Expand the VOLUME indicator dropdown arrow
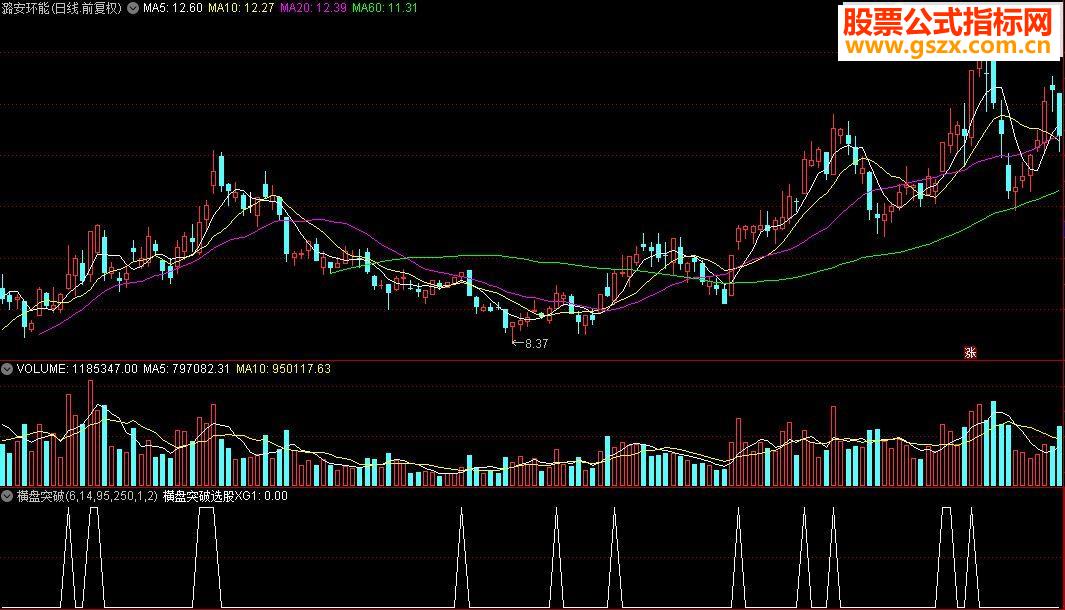 tap(7, 369)
